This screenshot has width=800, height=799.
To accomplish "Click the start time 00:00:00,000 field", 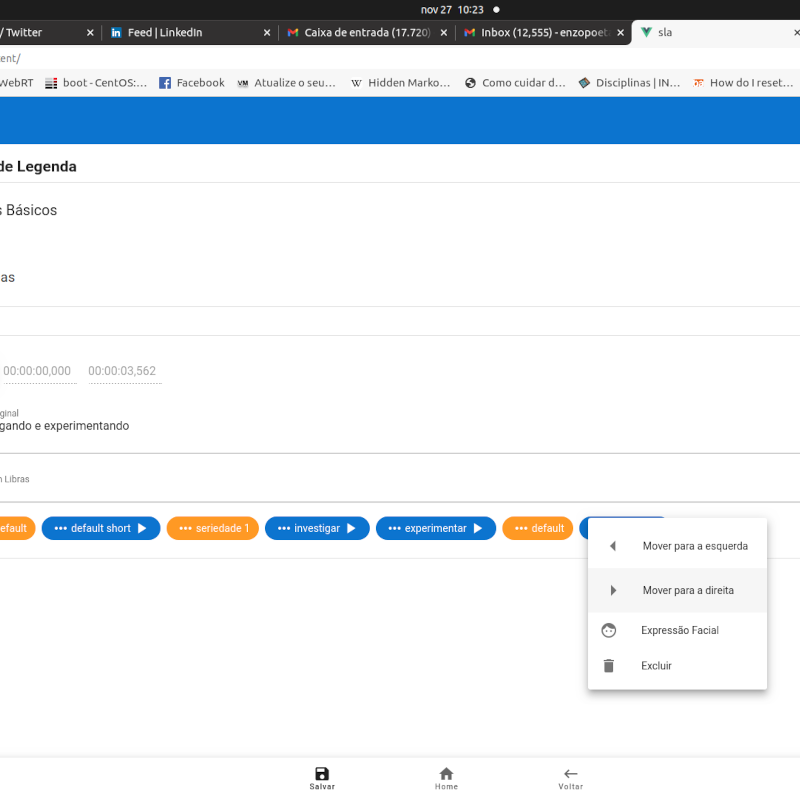I will pos(37,371).
